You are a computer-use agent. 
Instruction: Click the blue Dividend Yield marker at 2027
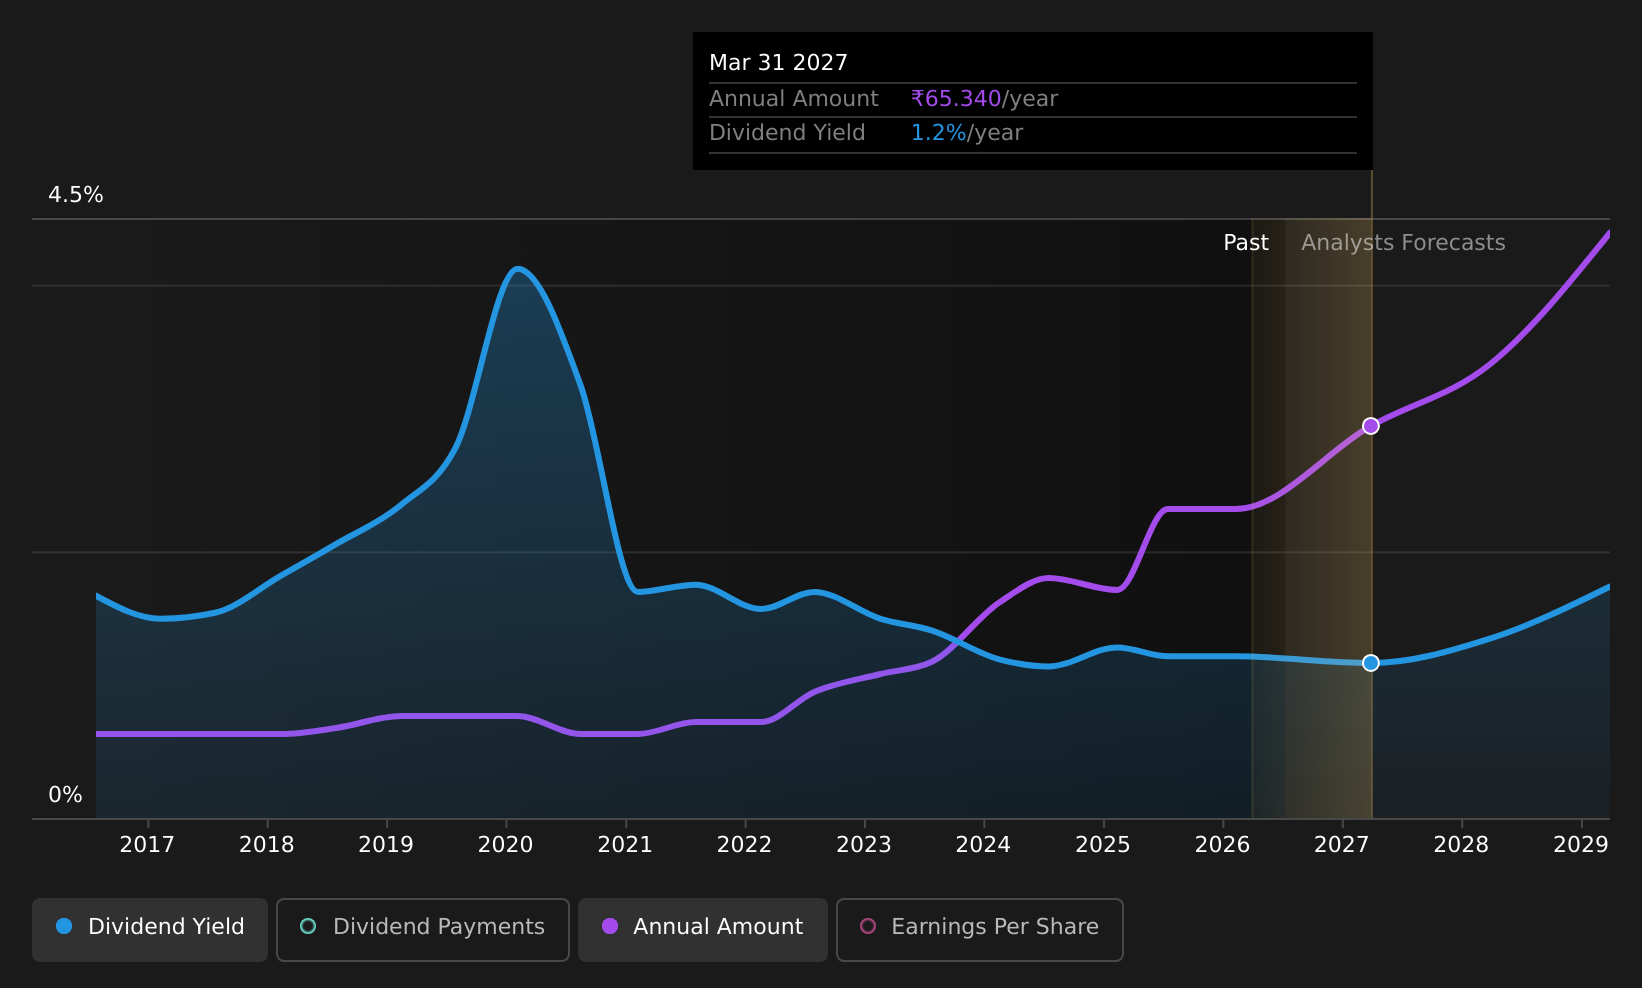pos(1371,663)
